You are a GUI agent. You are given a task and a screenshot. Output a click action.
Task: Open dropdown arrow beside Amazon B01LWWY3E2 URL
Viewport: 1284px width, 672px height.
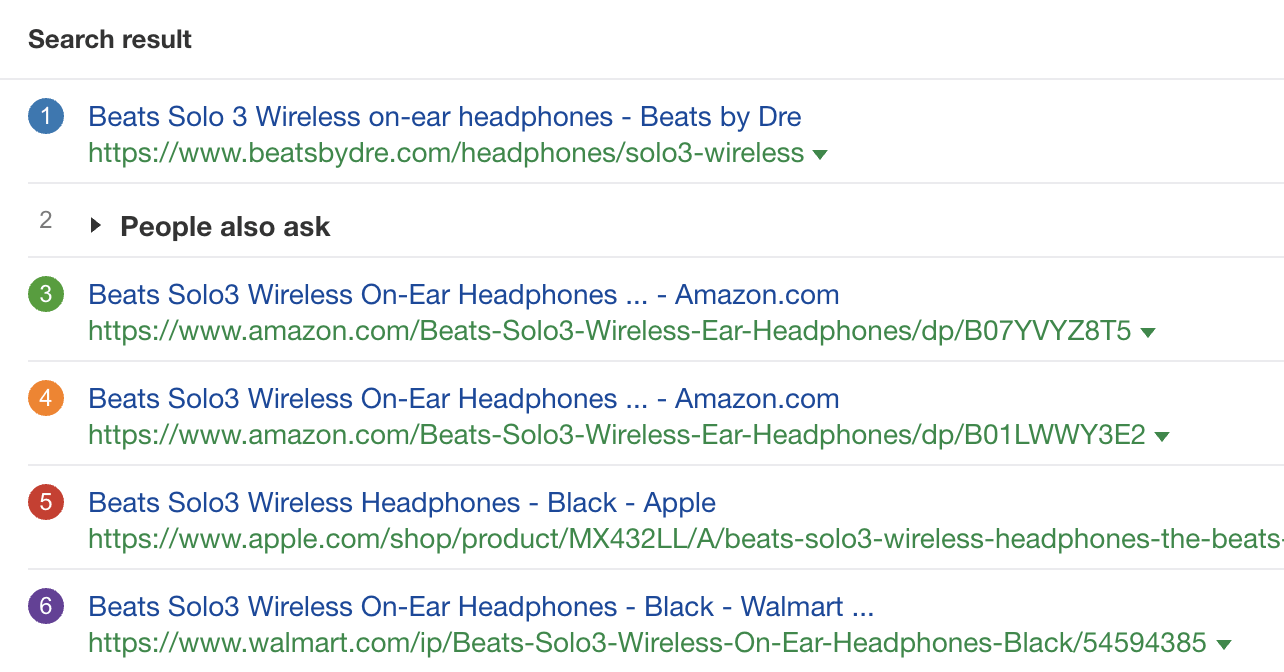(x=1162, y=436)
